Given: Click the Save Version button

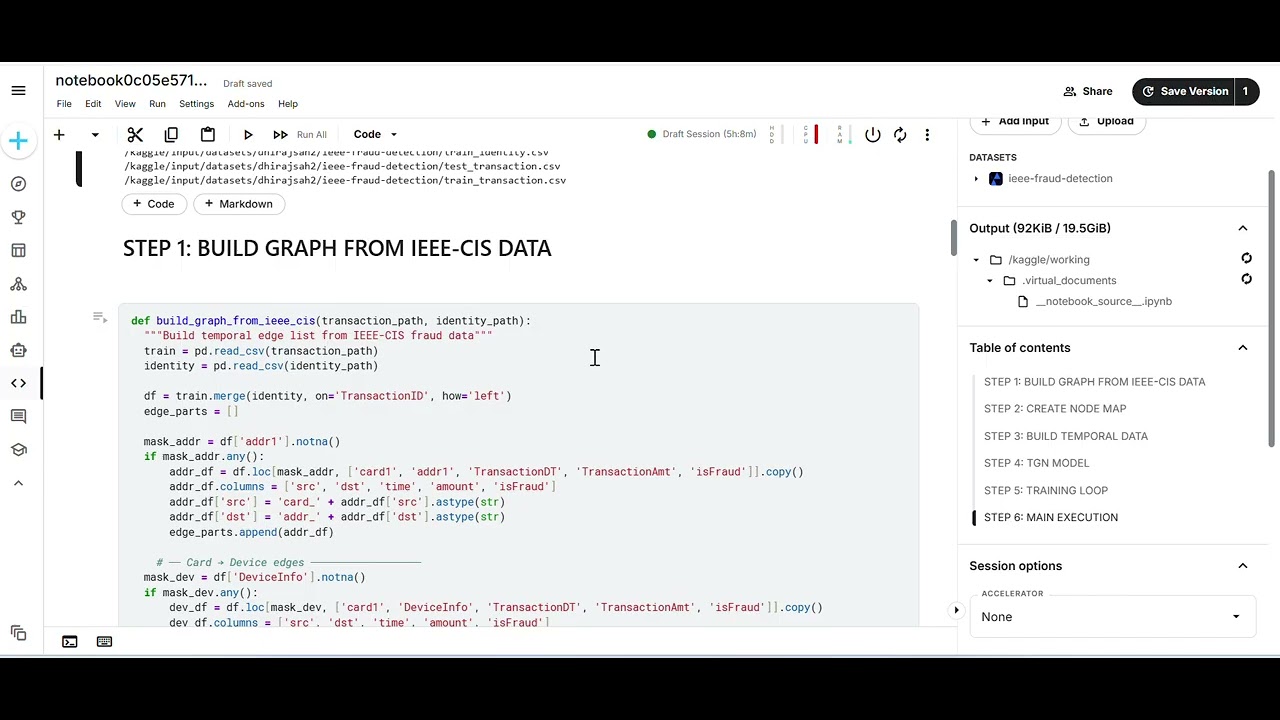Looking at the screenshot, I should [x=1183, y=91].
